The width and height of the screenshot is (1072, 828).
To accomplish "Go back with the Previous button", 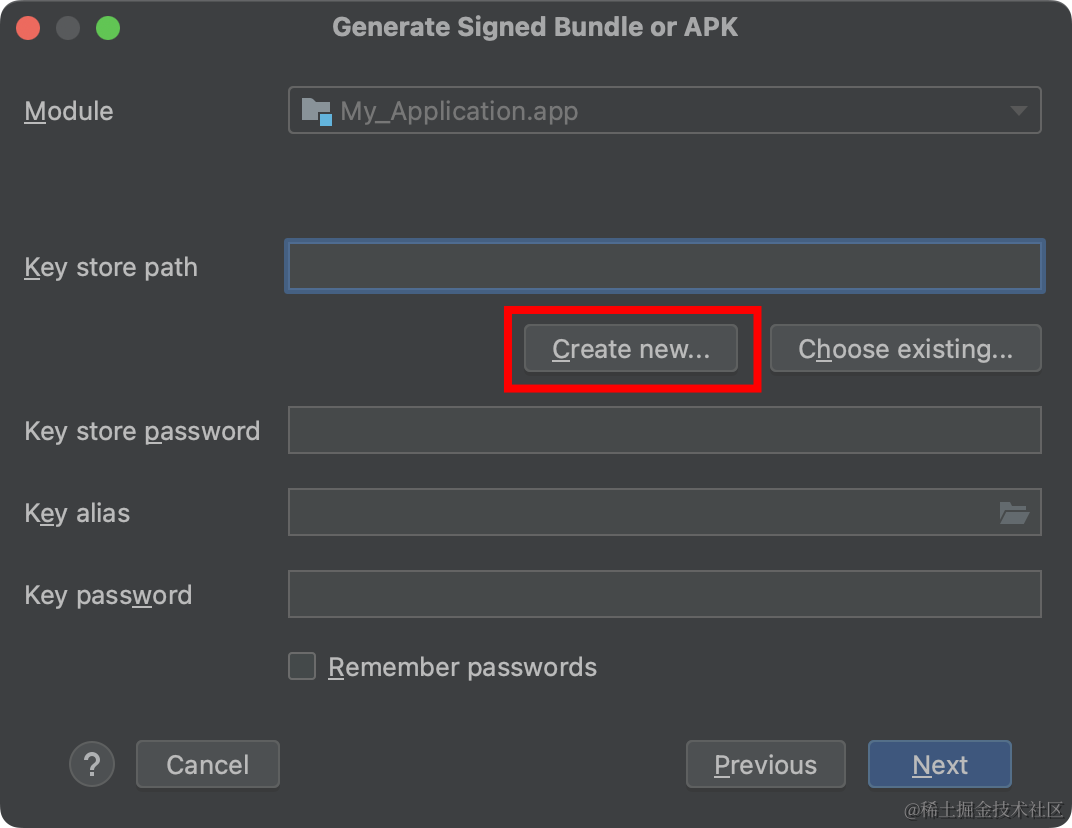I will (765, 764).
